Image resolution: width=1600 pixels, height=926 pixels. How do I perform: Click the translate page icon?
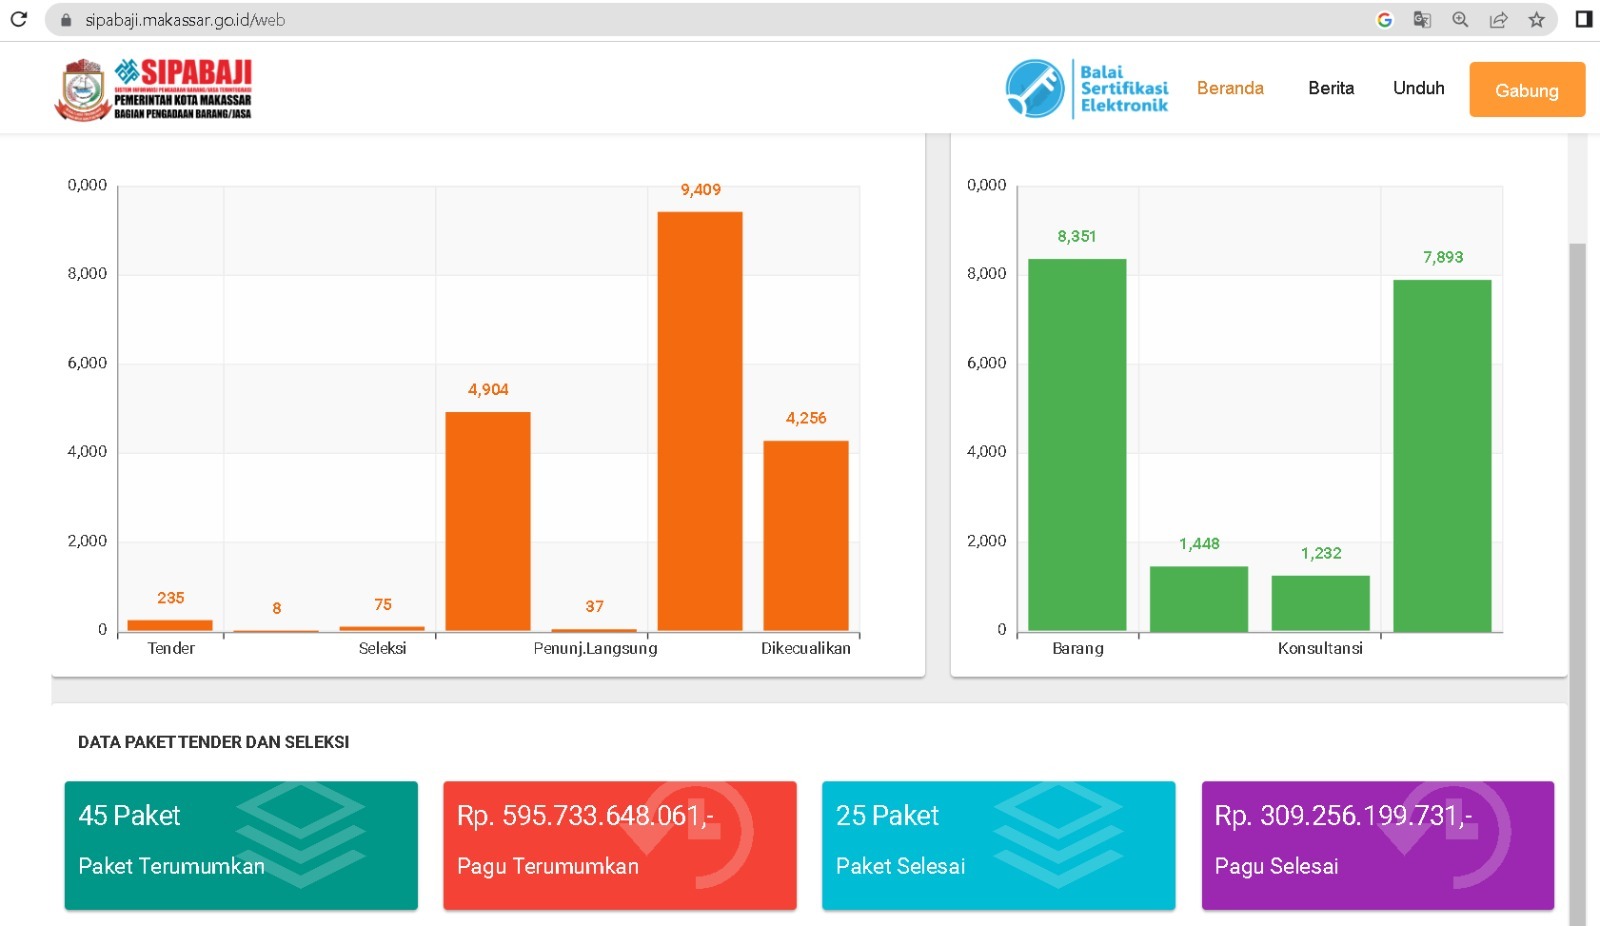(x=1422, y=20)
